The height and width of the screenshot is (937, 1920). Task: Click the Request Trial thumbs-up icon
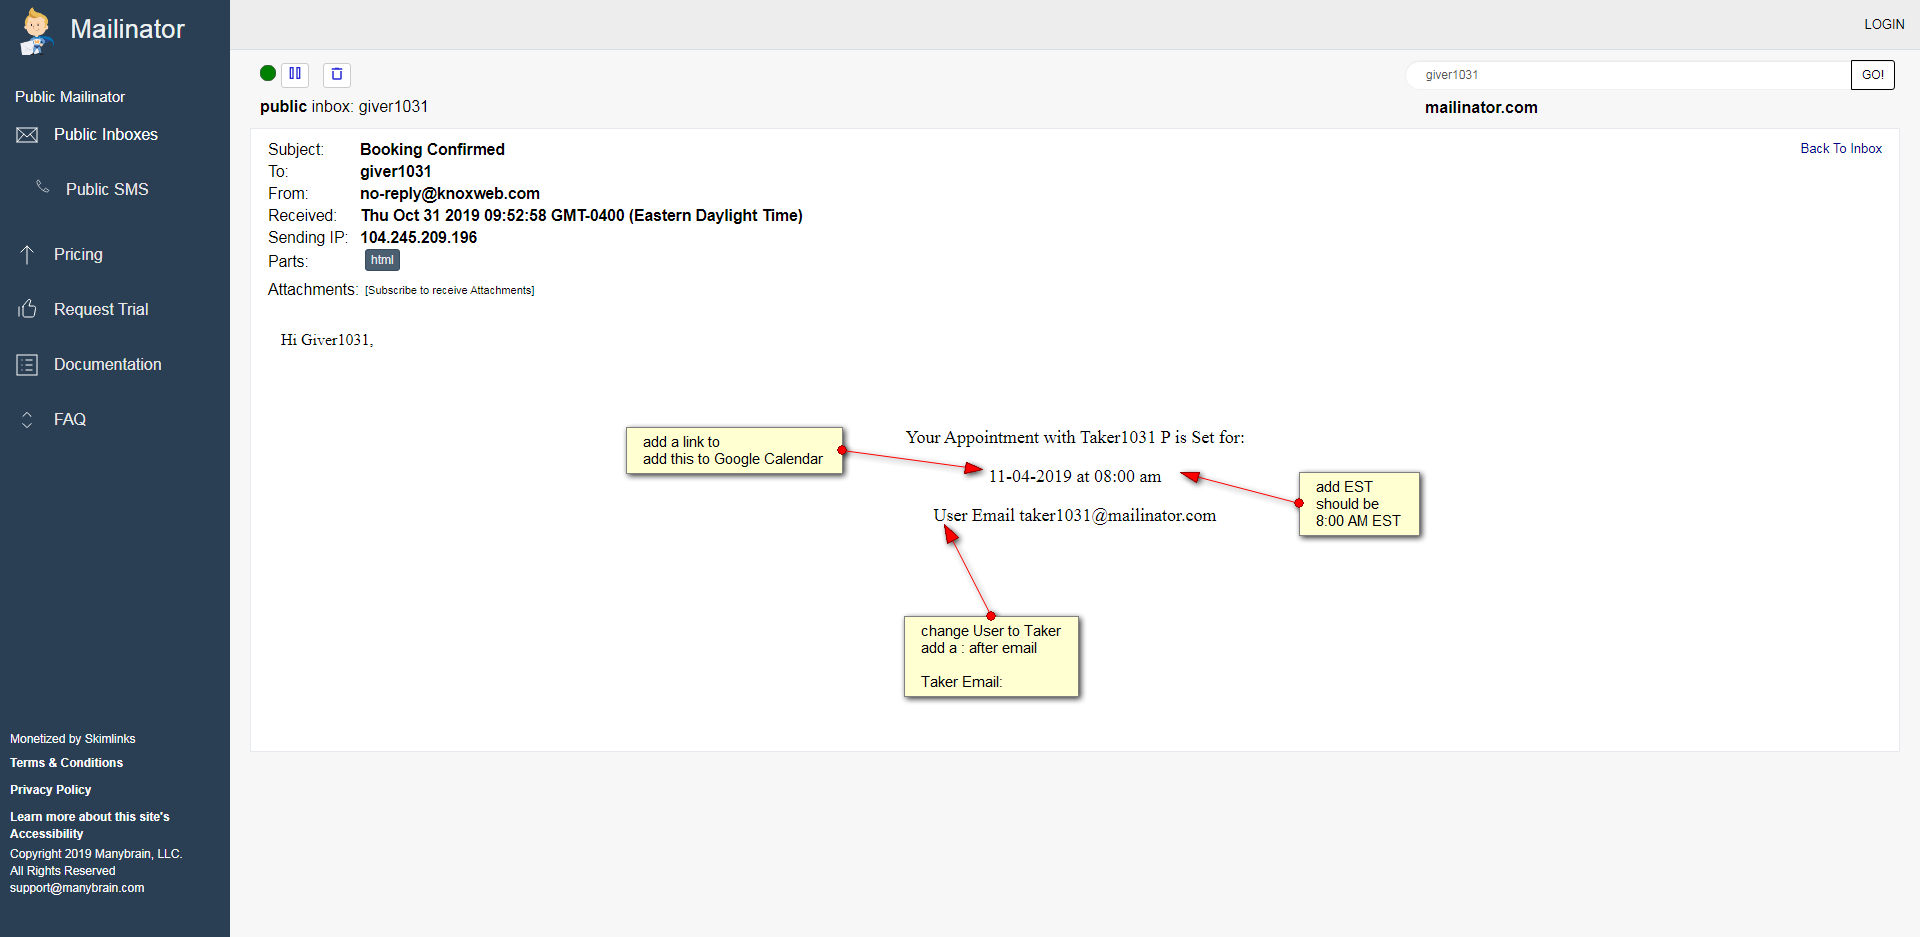pyautogui.click(x=27, y=309)
